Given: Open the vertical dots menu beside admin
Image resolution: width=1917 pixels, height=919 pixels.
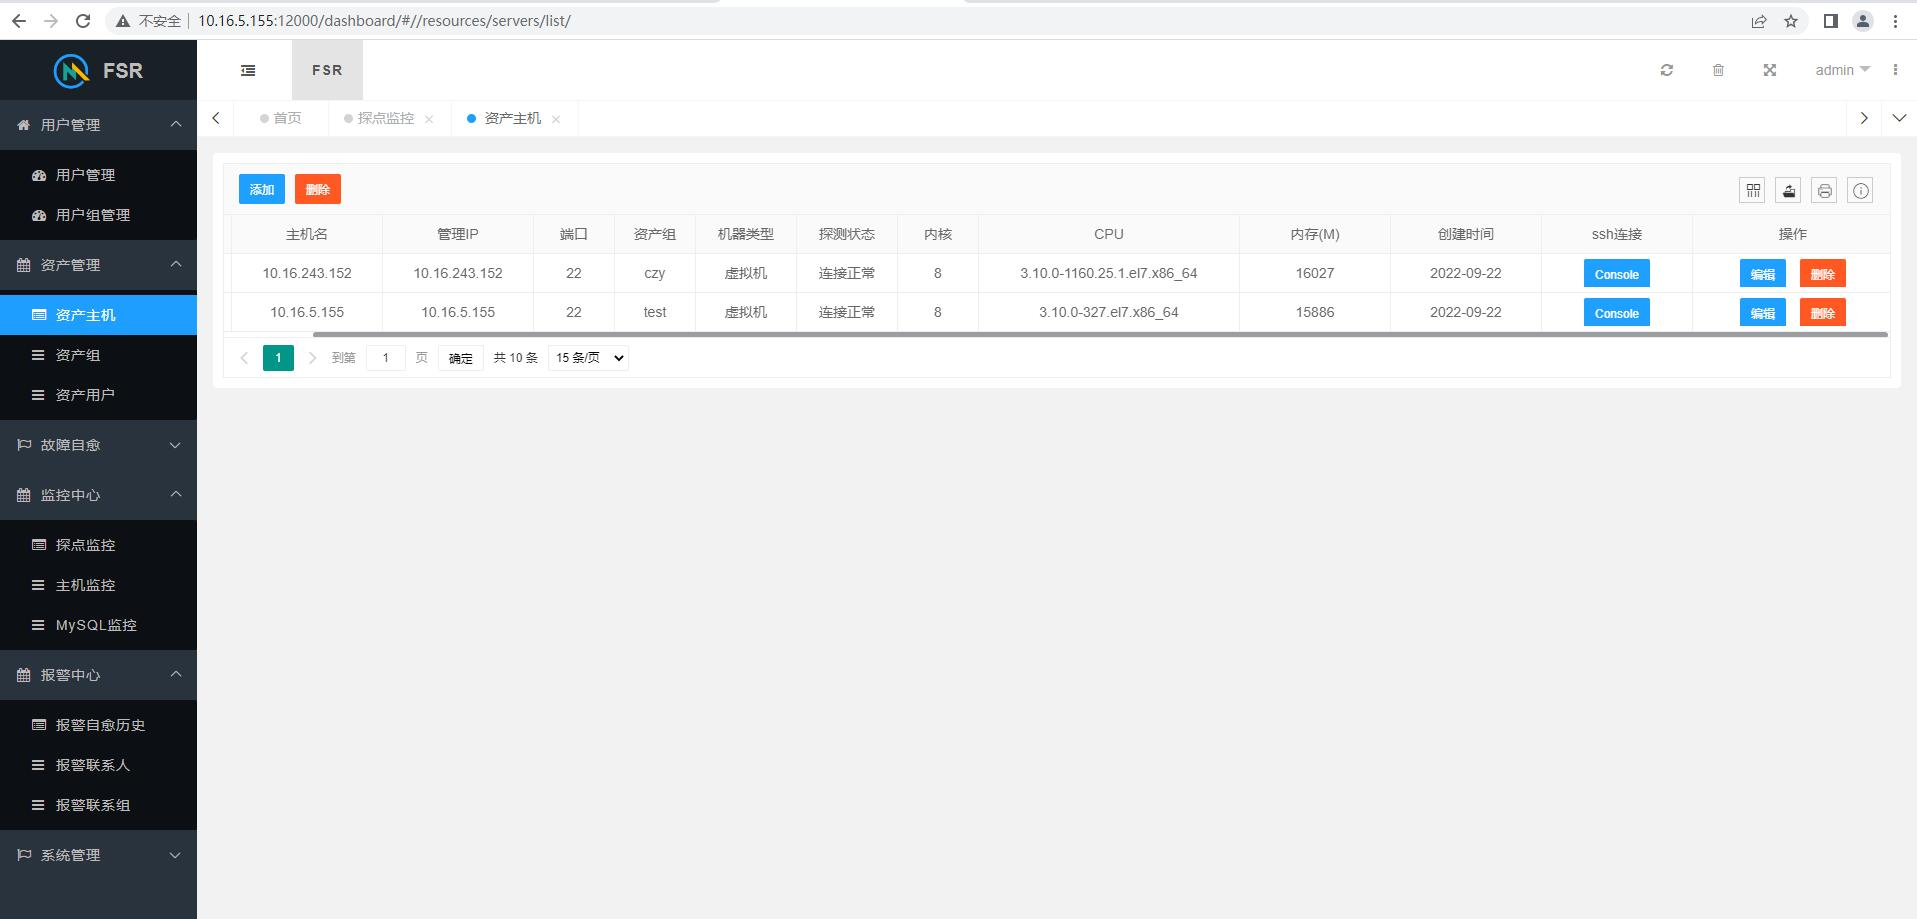Looking at the screenshot, I should (x=1895, y=70).
